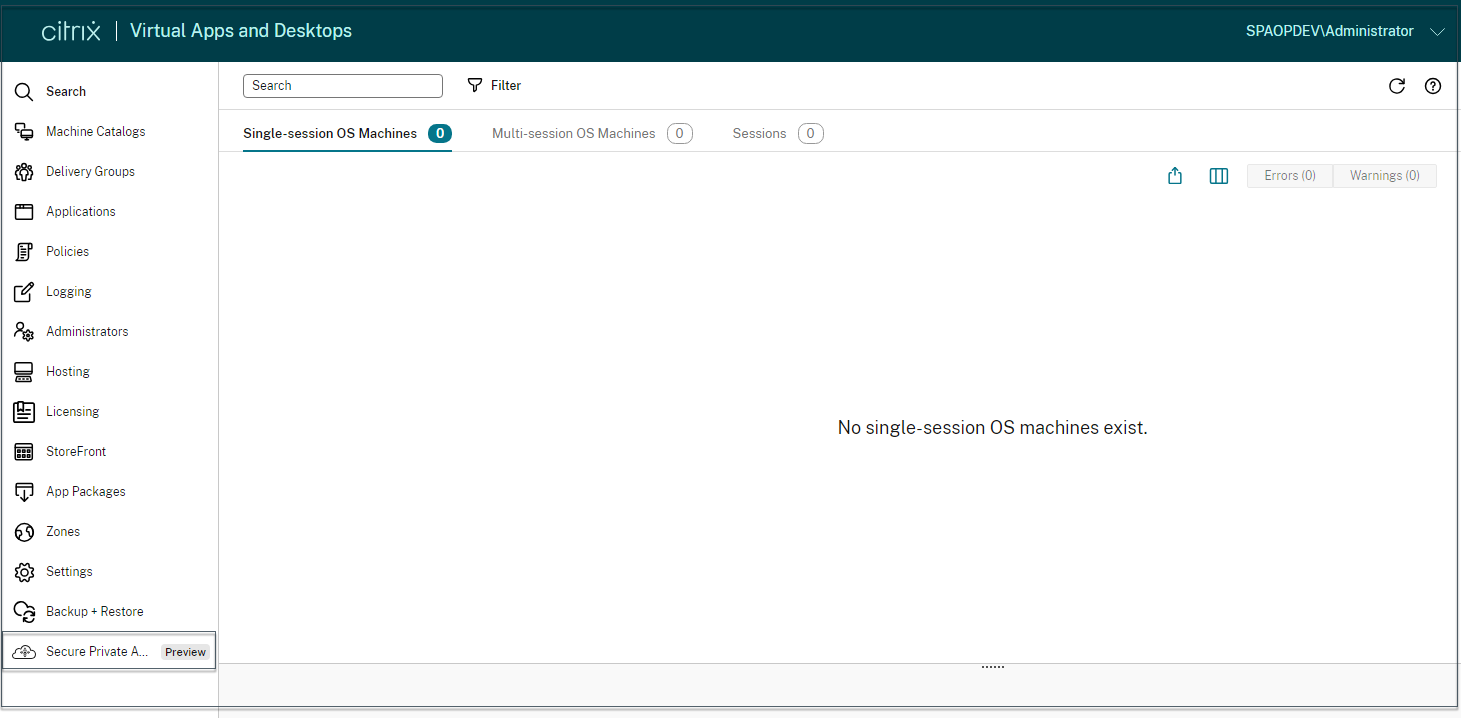The image size is (1461, 718).
Task: Click the StoreFront grid icon
Action: pyautogui.click(x=24, y=452)
